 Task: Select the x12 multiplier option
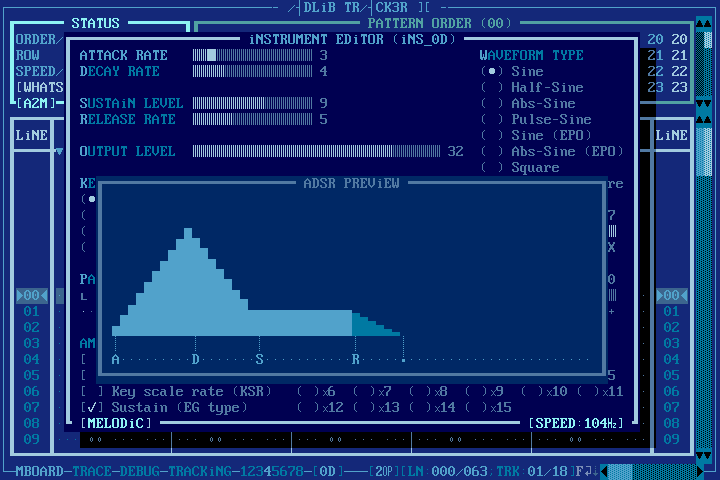(320, 407)
